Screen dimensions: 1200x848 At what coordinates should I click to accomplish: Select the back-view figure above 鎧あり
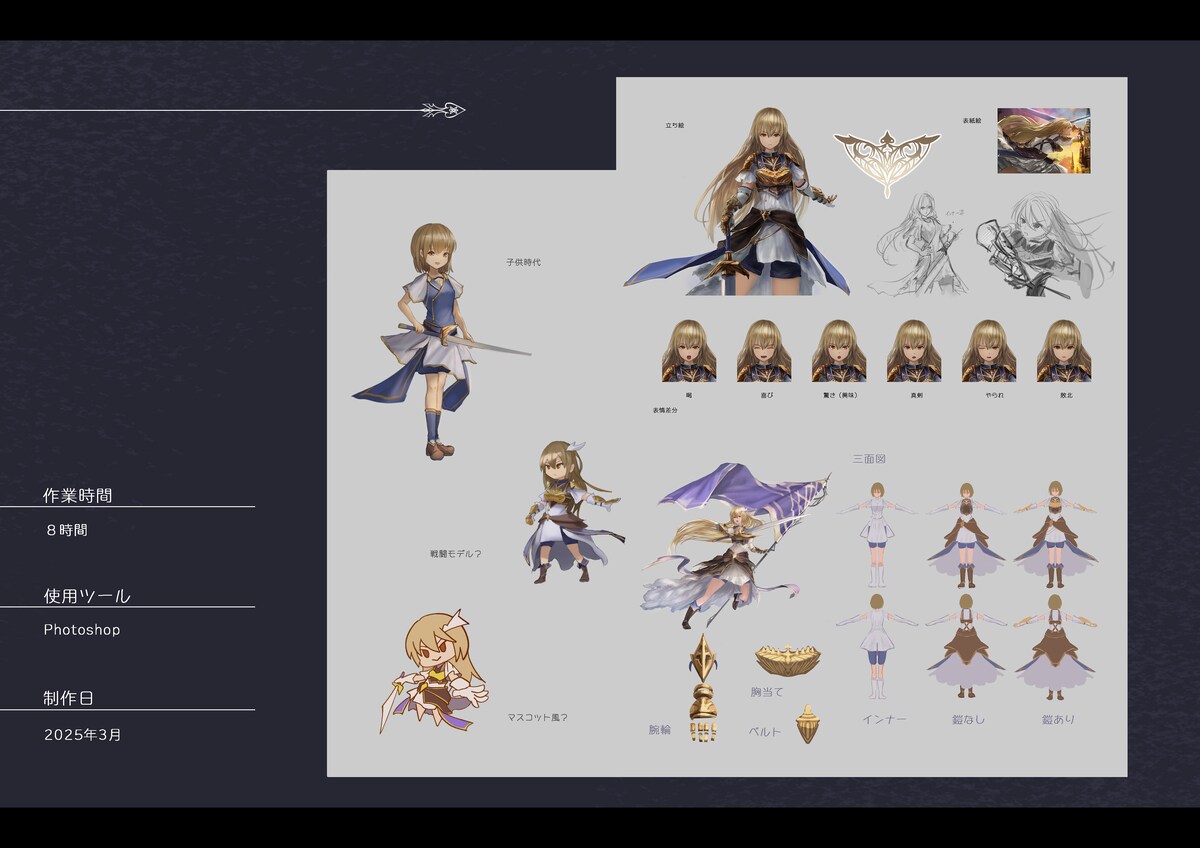coord(1055,648)
